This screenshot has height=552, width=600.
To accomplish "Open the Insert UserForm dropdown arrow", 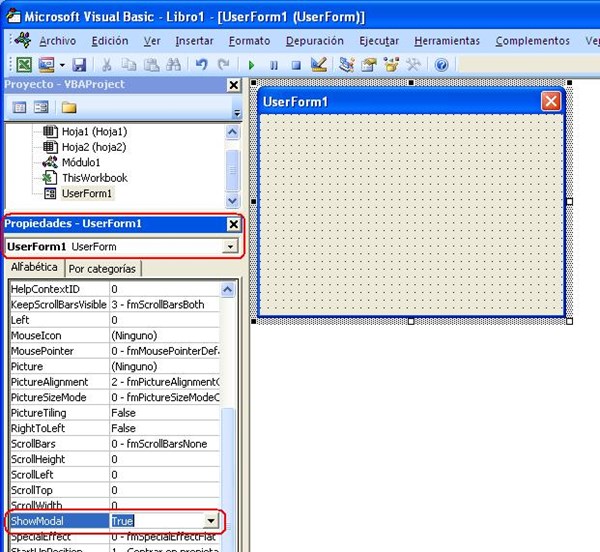I will (x=62, y=65).
